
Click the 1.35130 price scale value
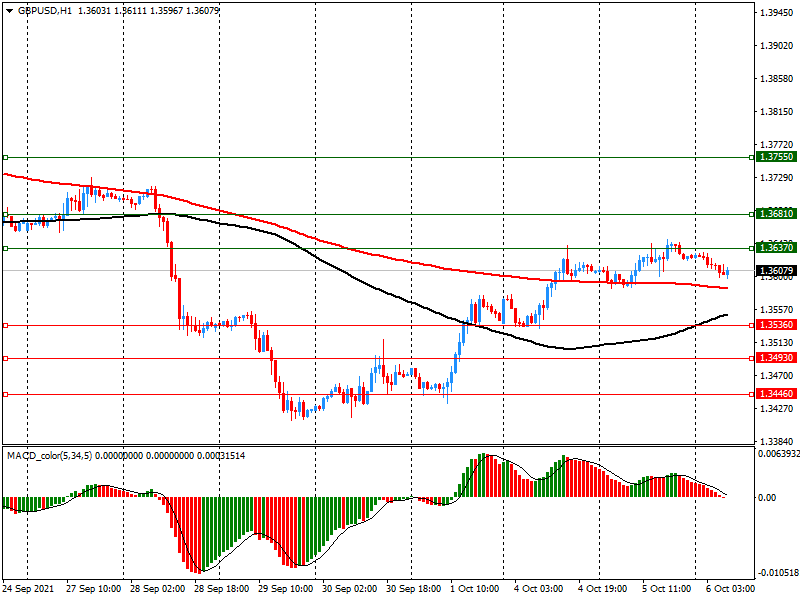click(x=777, y=343)
